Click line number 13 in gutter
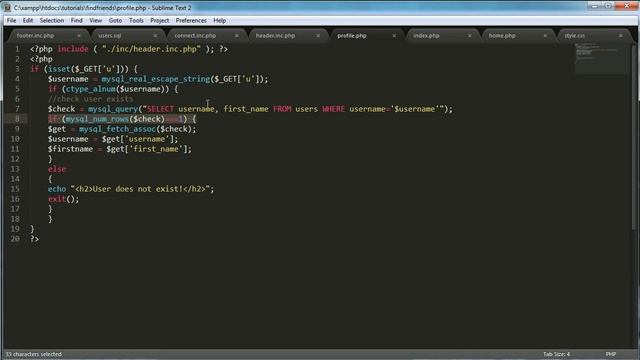Image resolution: width=640 pixels, height=360 pixels. (x=15, y=169)
